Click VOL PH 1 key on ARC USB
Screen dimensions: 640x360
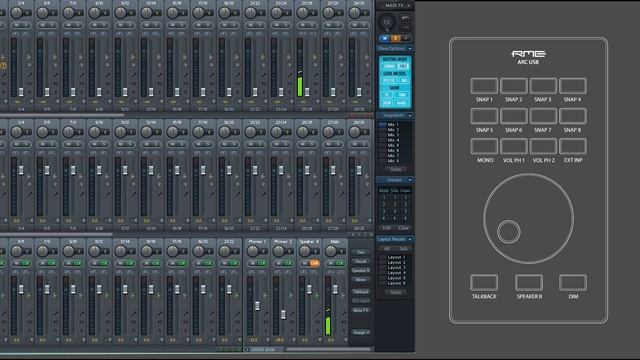point(513,147)
